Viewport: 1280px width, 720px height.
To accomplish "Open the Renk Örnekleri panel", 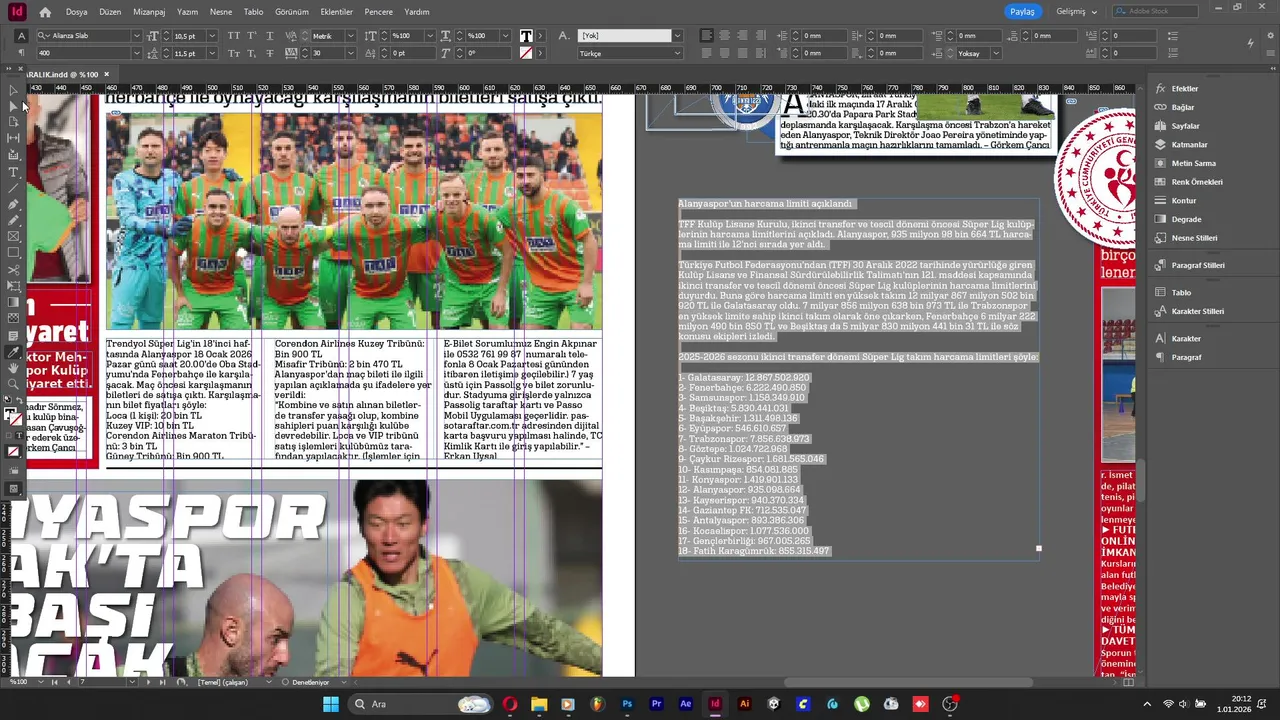I will pyautogui.click(x=1196, y=182).
